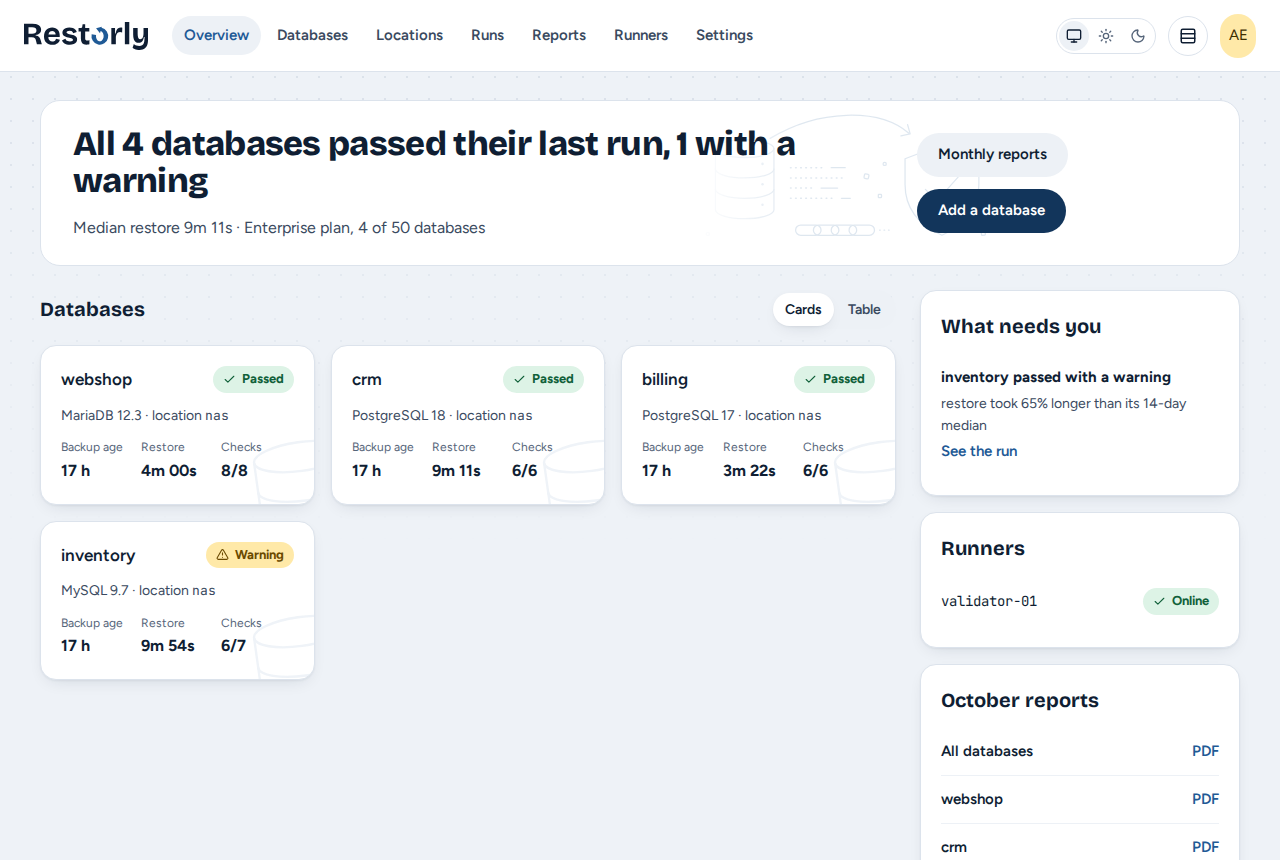The image size is (1280, 860).
Task: Go to Databases in navigation
Action: 312,35
